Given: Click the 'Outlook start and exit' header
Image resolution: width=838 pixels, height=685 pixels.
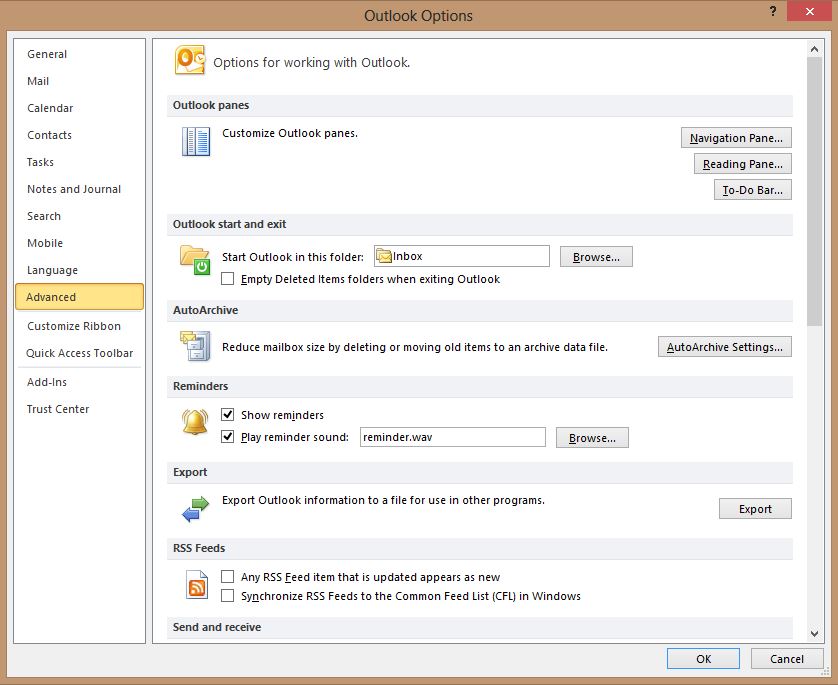Looking at the screenshot, I should [229, 224].
